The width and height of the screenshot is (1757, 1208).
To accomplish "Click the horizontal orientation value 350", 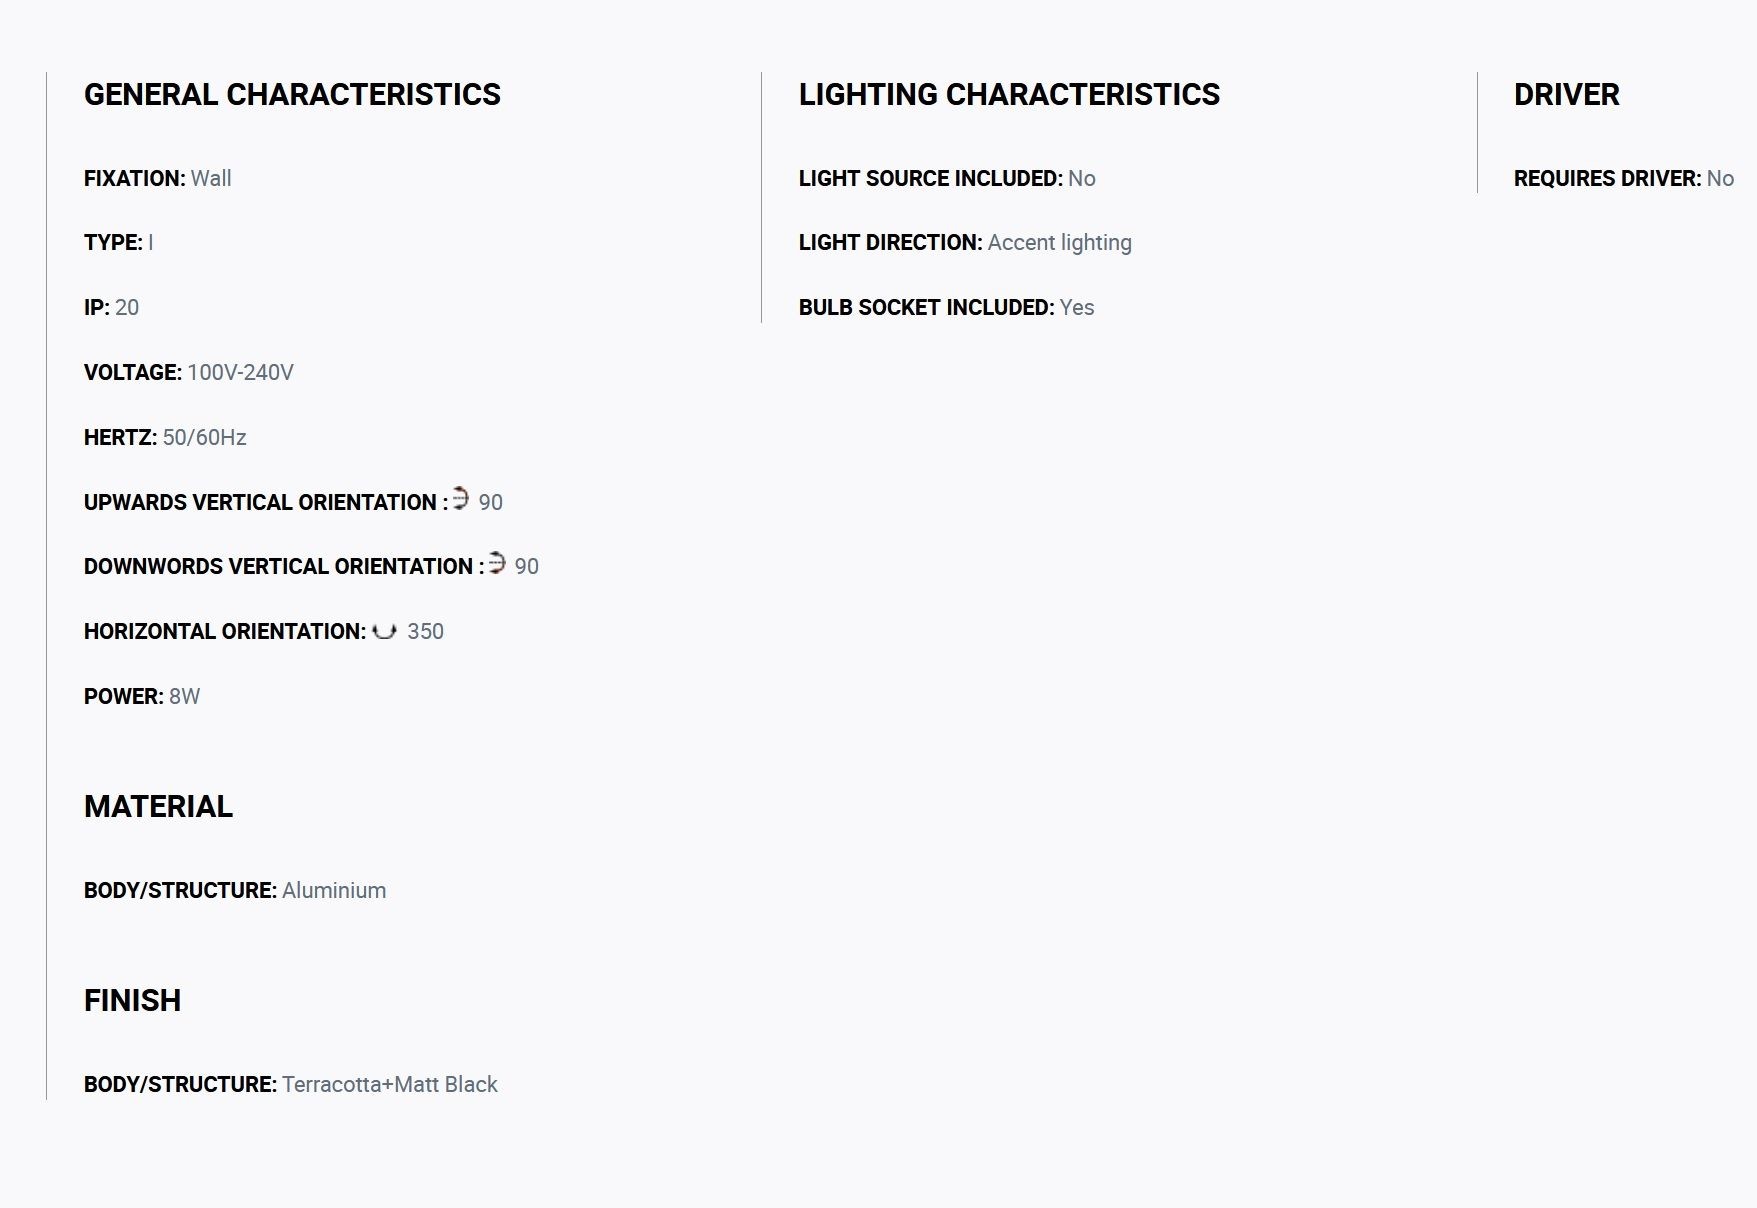I will (425, 631).
